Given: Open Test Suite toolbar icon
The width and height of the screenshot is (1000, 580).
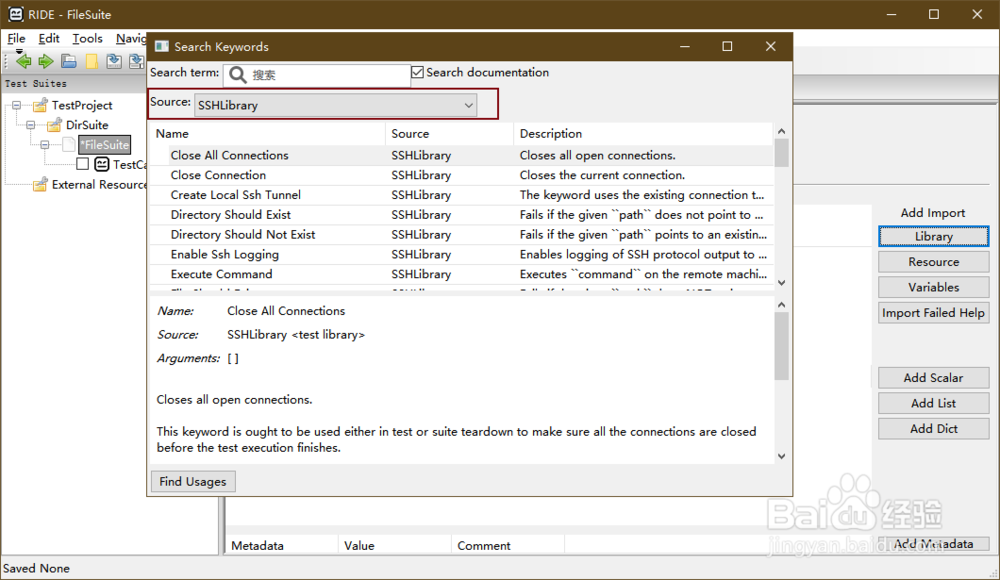Looking at the screenshot, I should coord(69,61).
